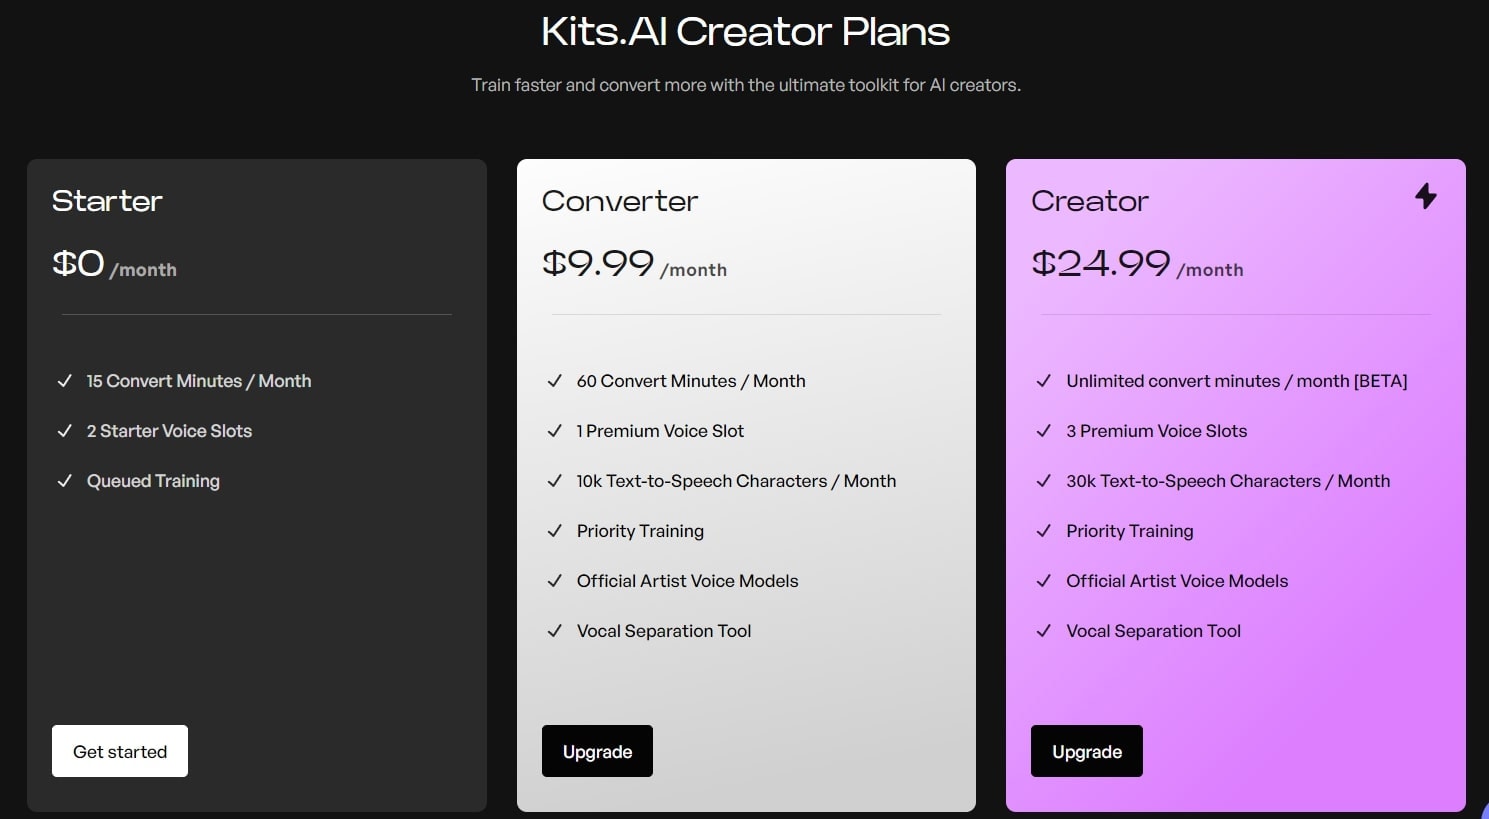Click Official Artist Voice Models in Creator plan
The width and height of the screenshot is (1489, 819).
pyautogui.click(x=1177, y=581)
